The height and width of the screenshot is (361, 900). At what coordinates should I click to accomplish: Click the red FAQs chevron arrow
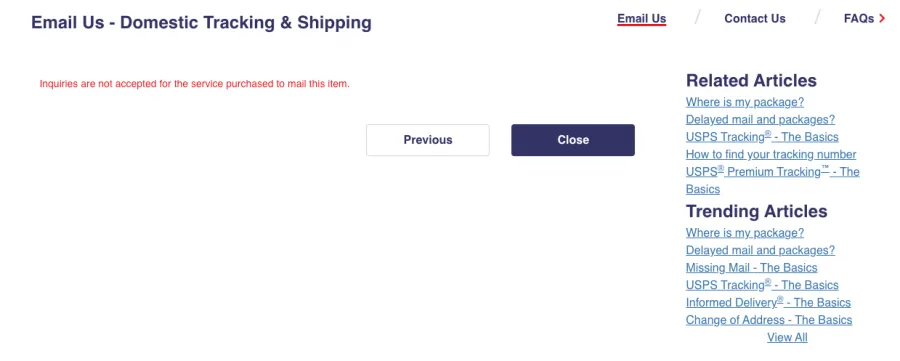click(x=882, y=19)
